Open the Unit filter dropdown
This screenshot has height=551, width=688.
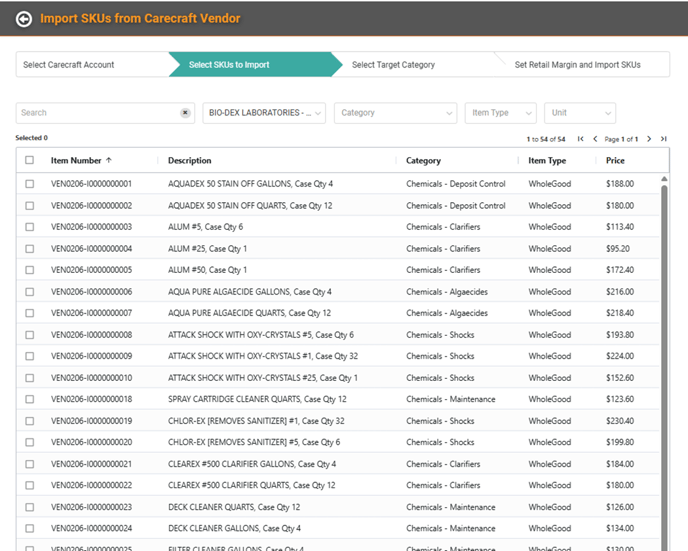[579, 113]
